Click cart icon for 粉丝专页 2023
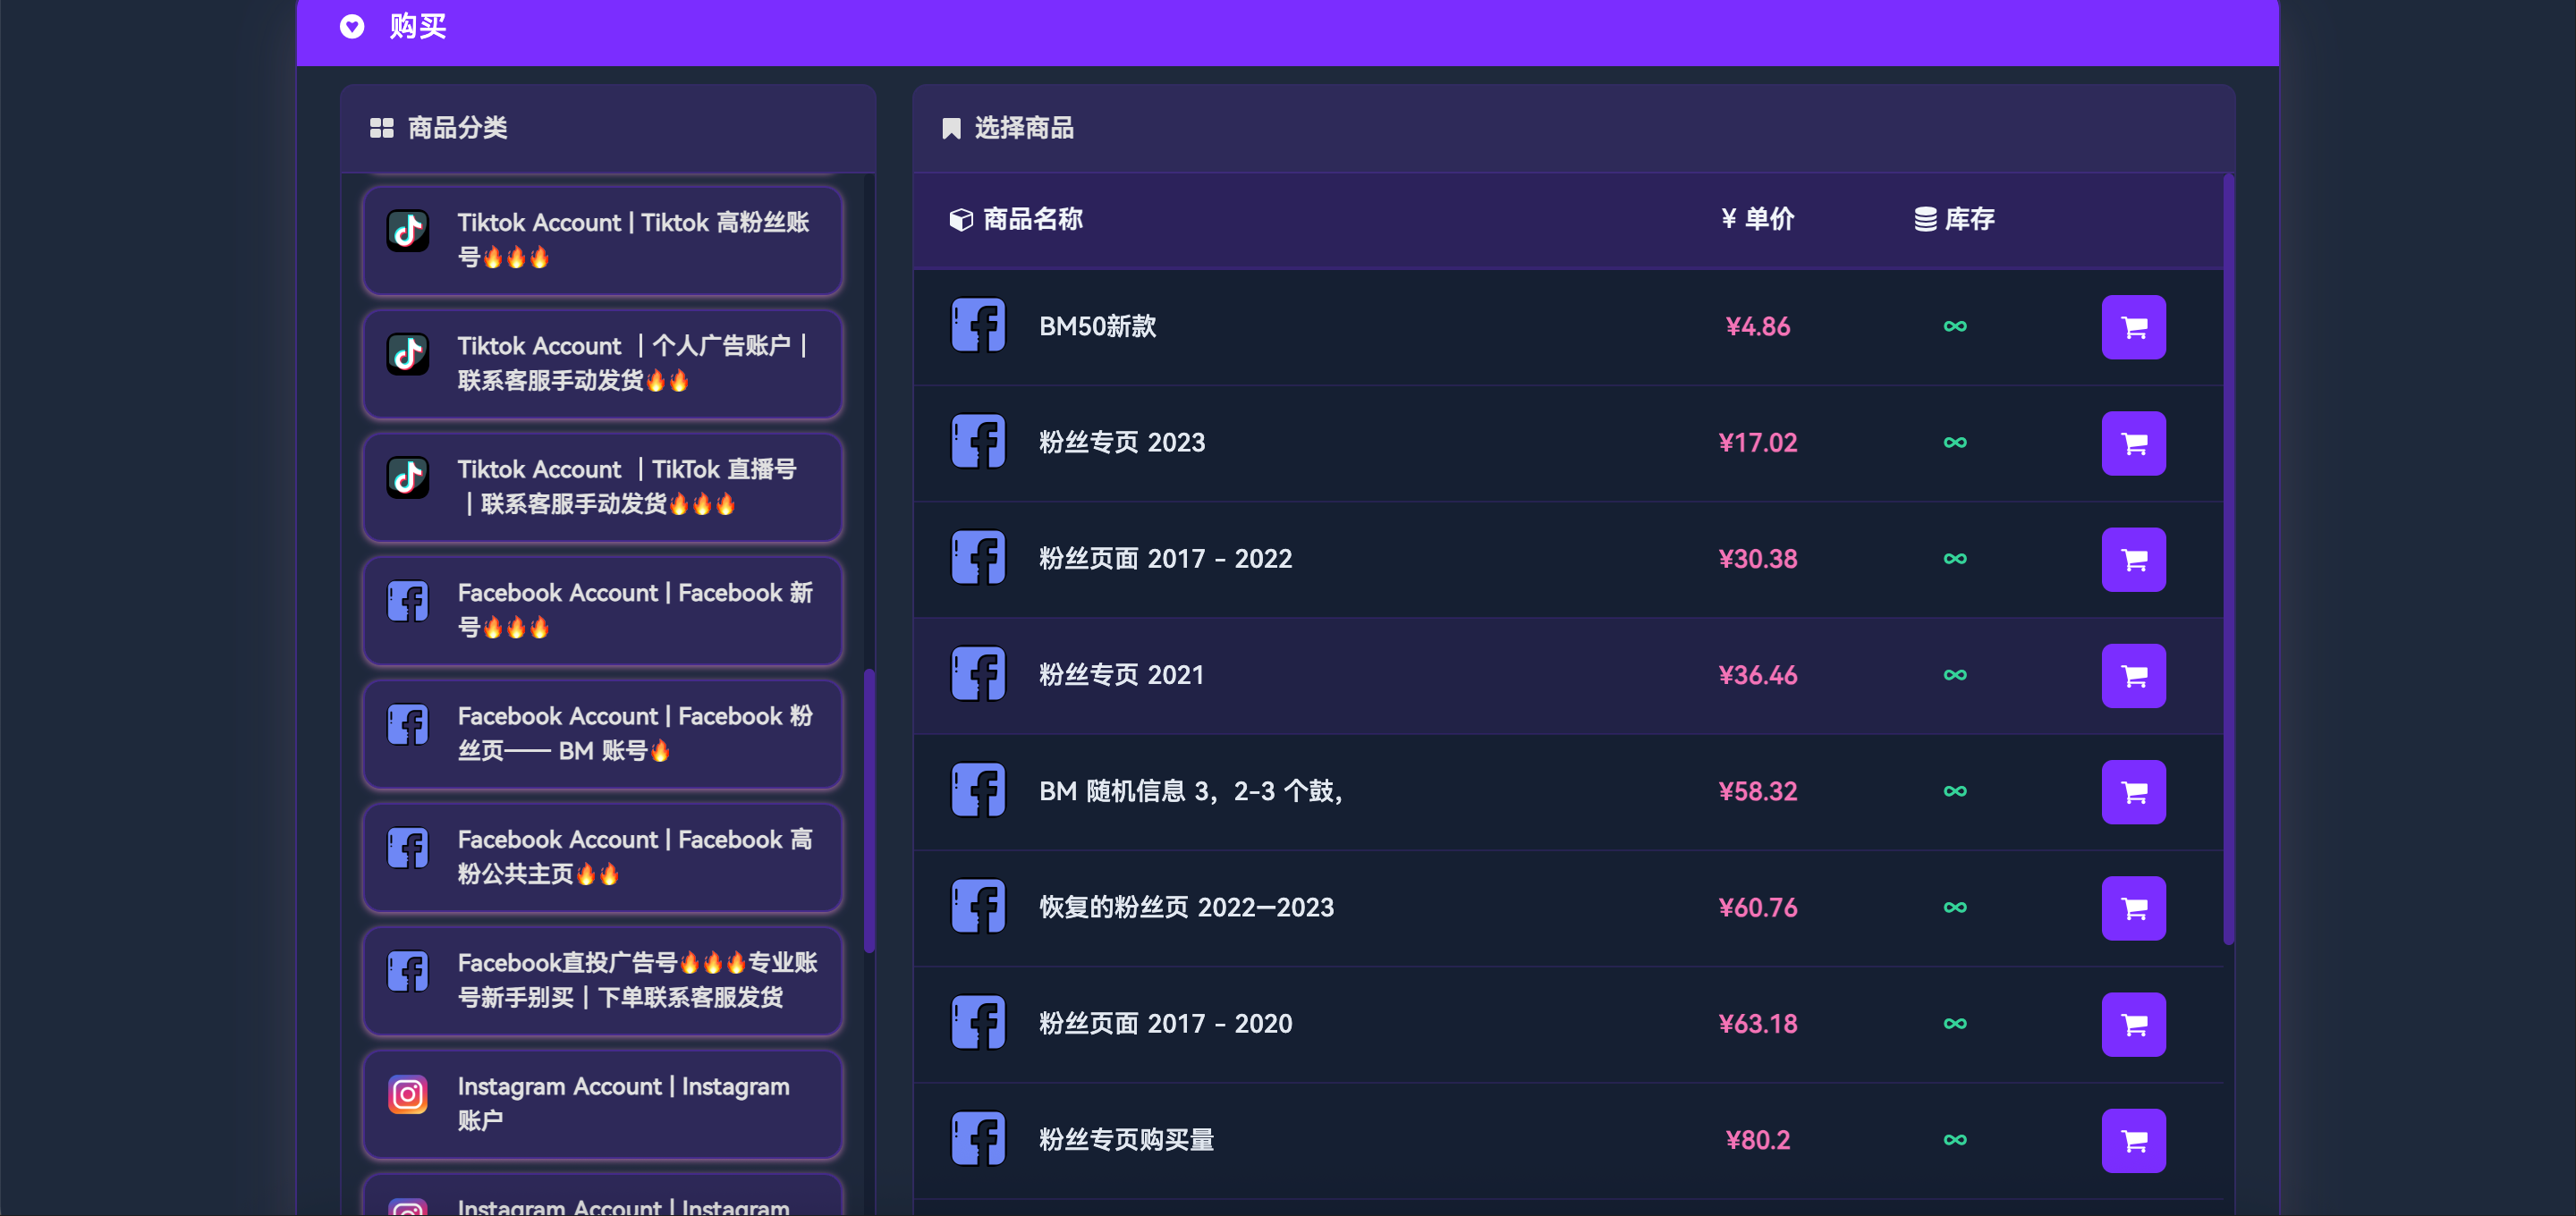The width and height of the screenshot is (2576, 1216). pos(2132,443)
